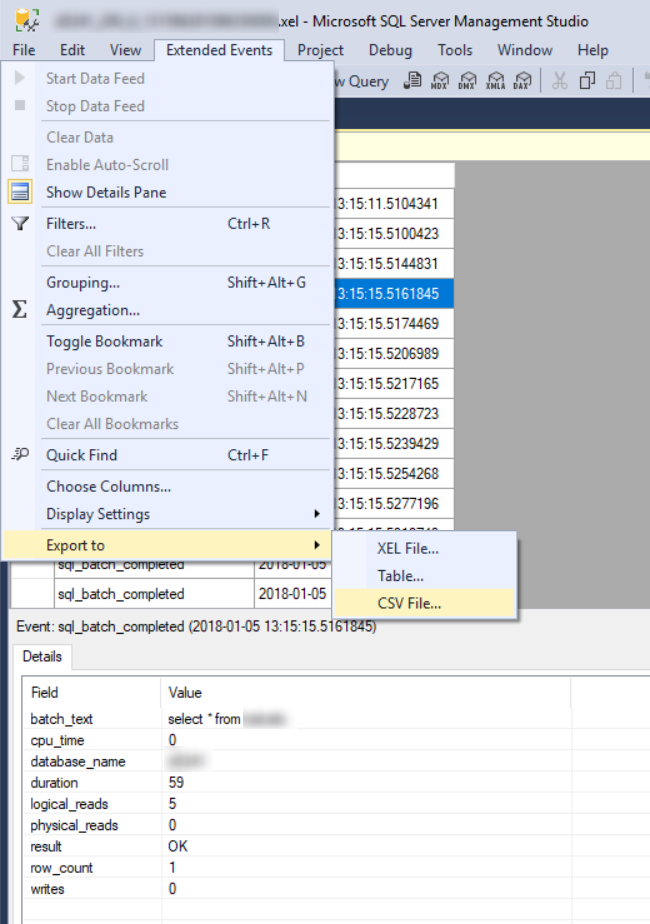Image resolution: width=650 pixels, height=924 pixels.
Task: Click the SSMS application icon in title bar
Action: (27, 20)
